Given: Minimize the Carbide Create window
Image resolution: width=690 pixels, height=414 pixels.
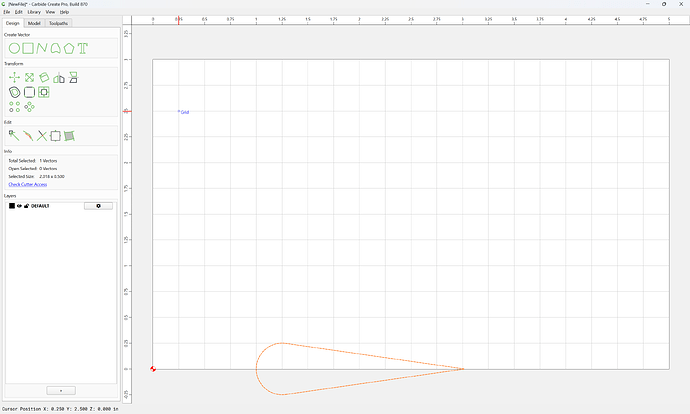Looking at the screenshot, I should pos(648,4).
